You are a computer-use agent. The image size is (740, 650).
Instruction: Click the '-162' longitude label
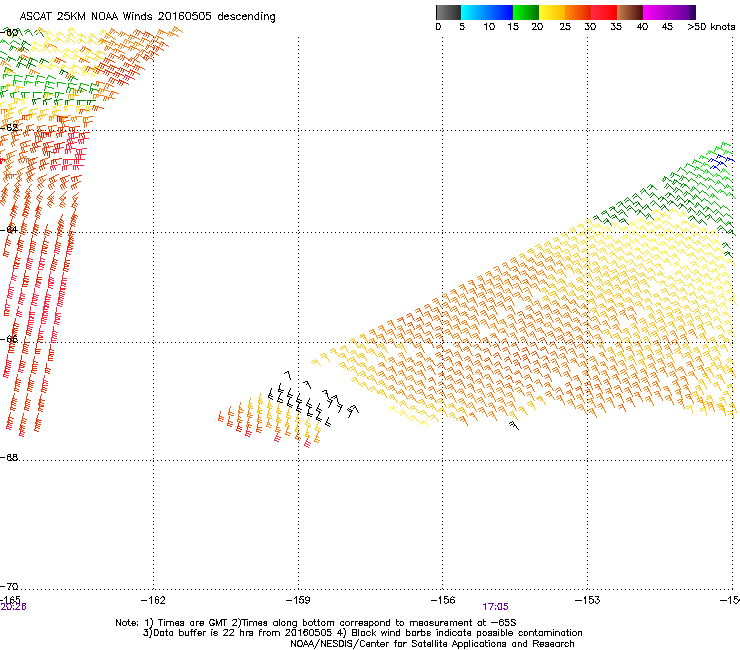153,600
